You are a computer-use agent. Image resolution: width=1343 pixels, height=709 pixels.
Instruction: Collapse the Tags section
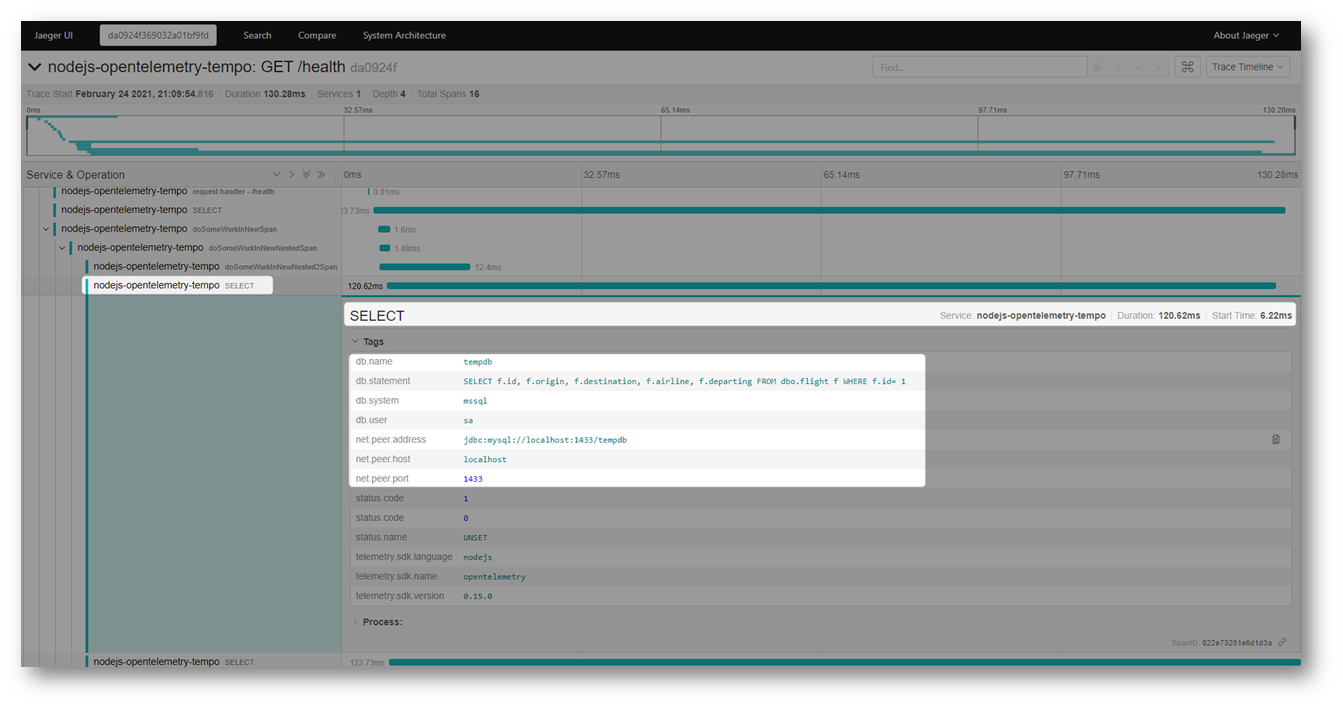(x=368, y=342)
